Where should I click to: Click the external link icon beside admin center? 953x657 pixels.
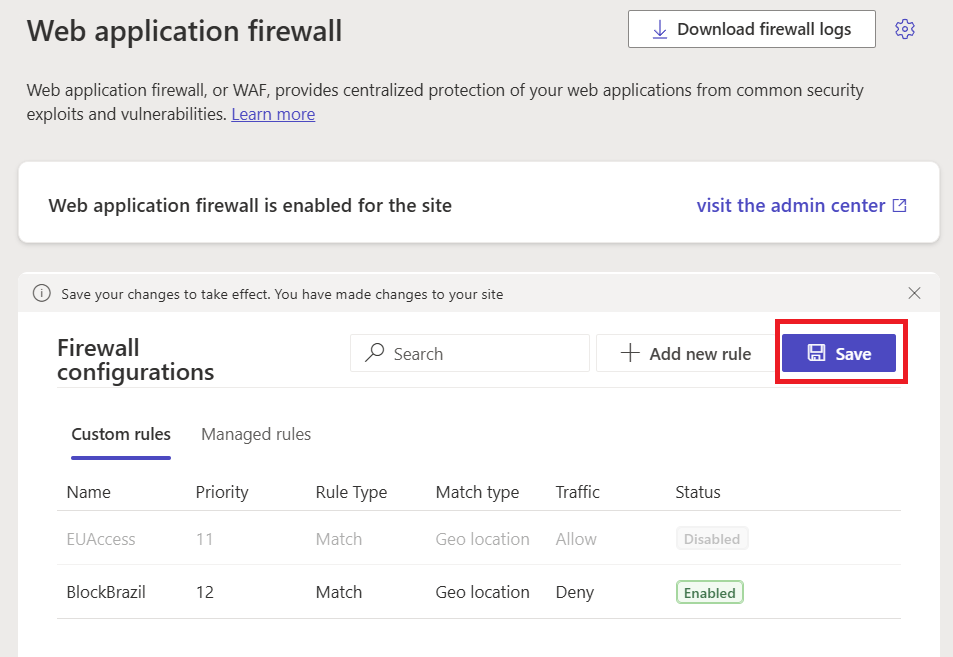coord(900,205)
